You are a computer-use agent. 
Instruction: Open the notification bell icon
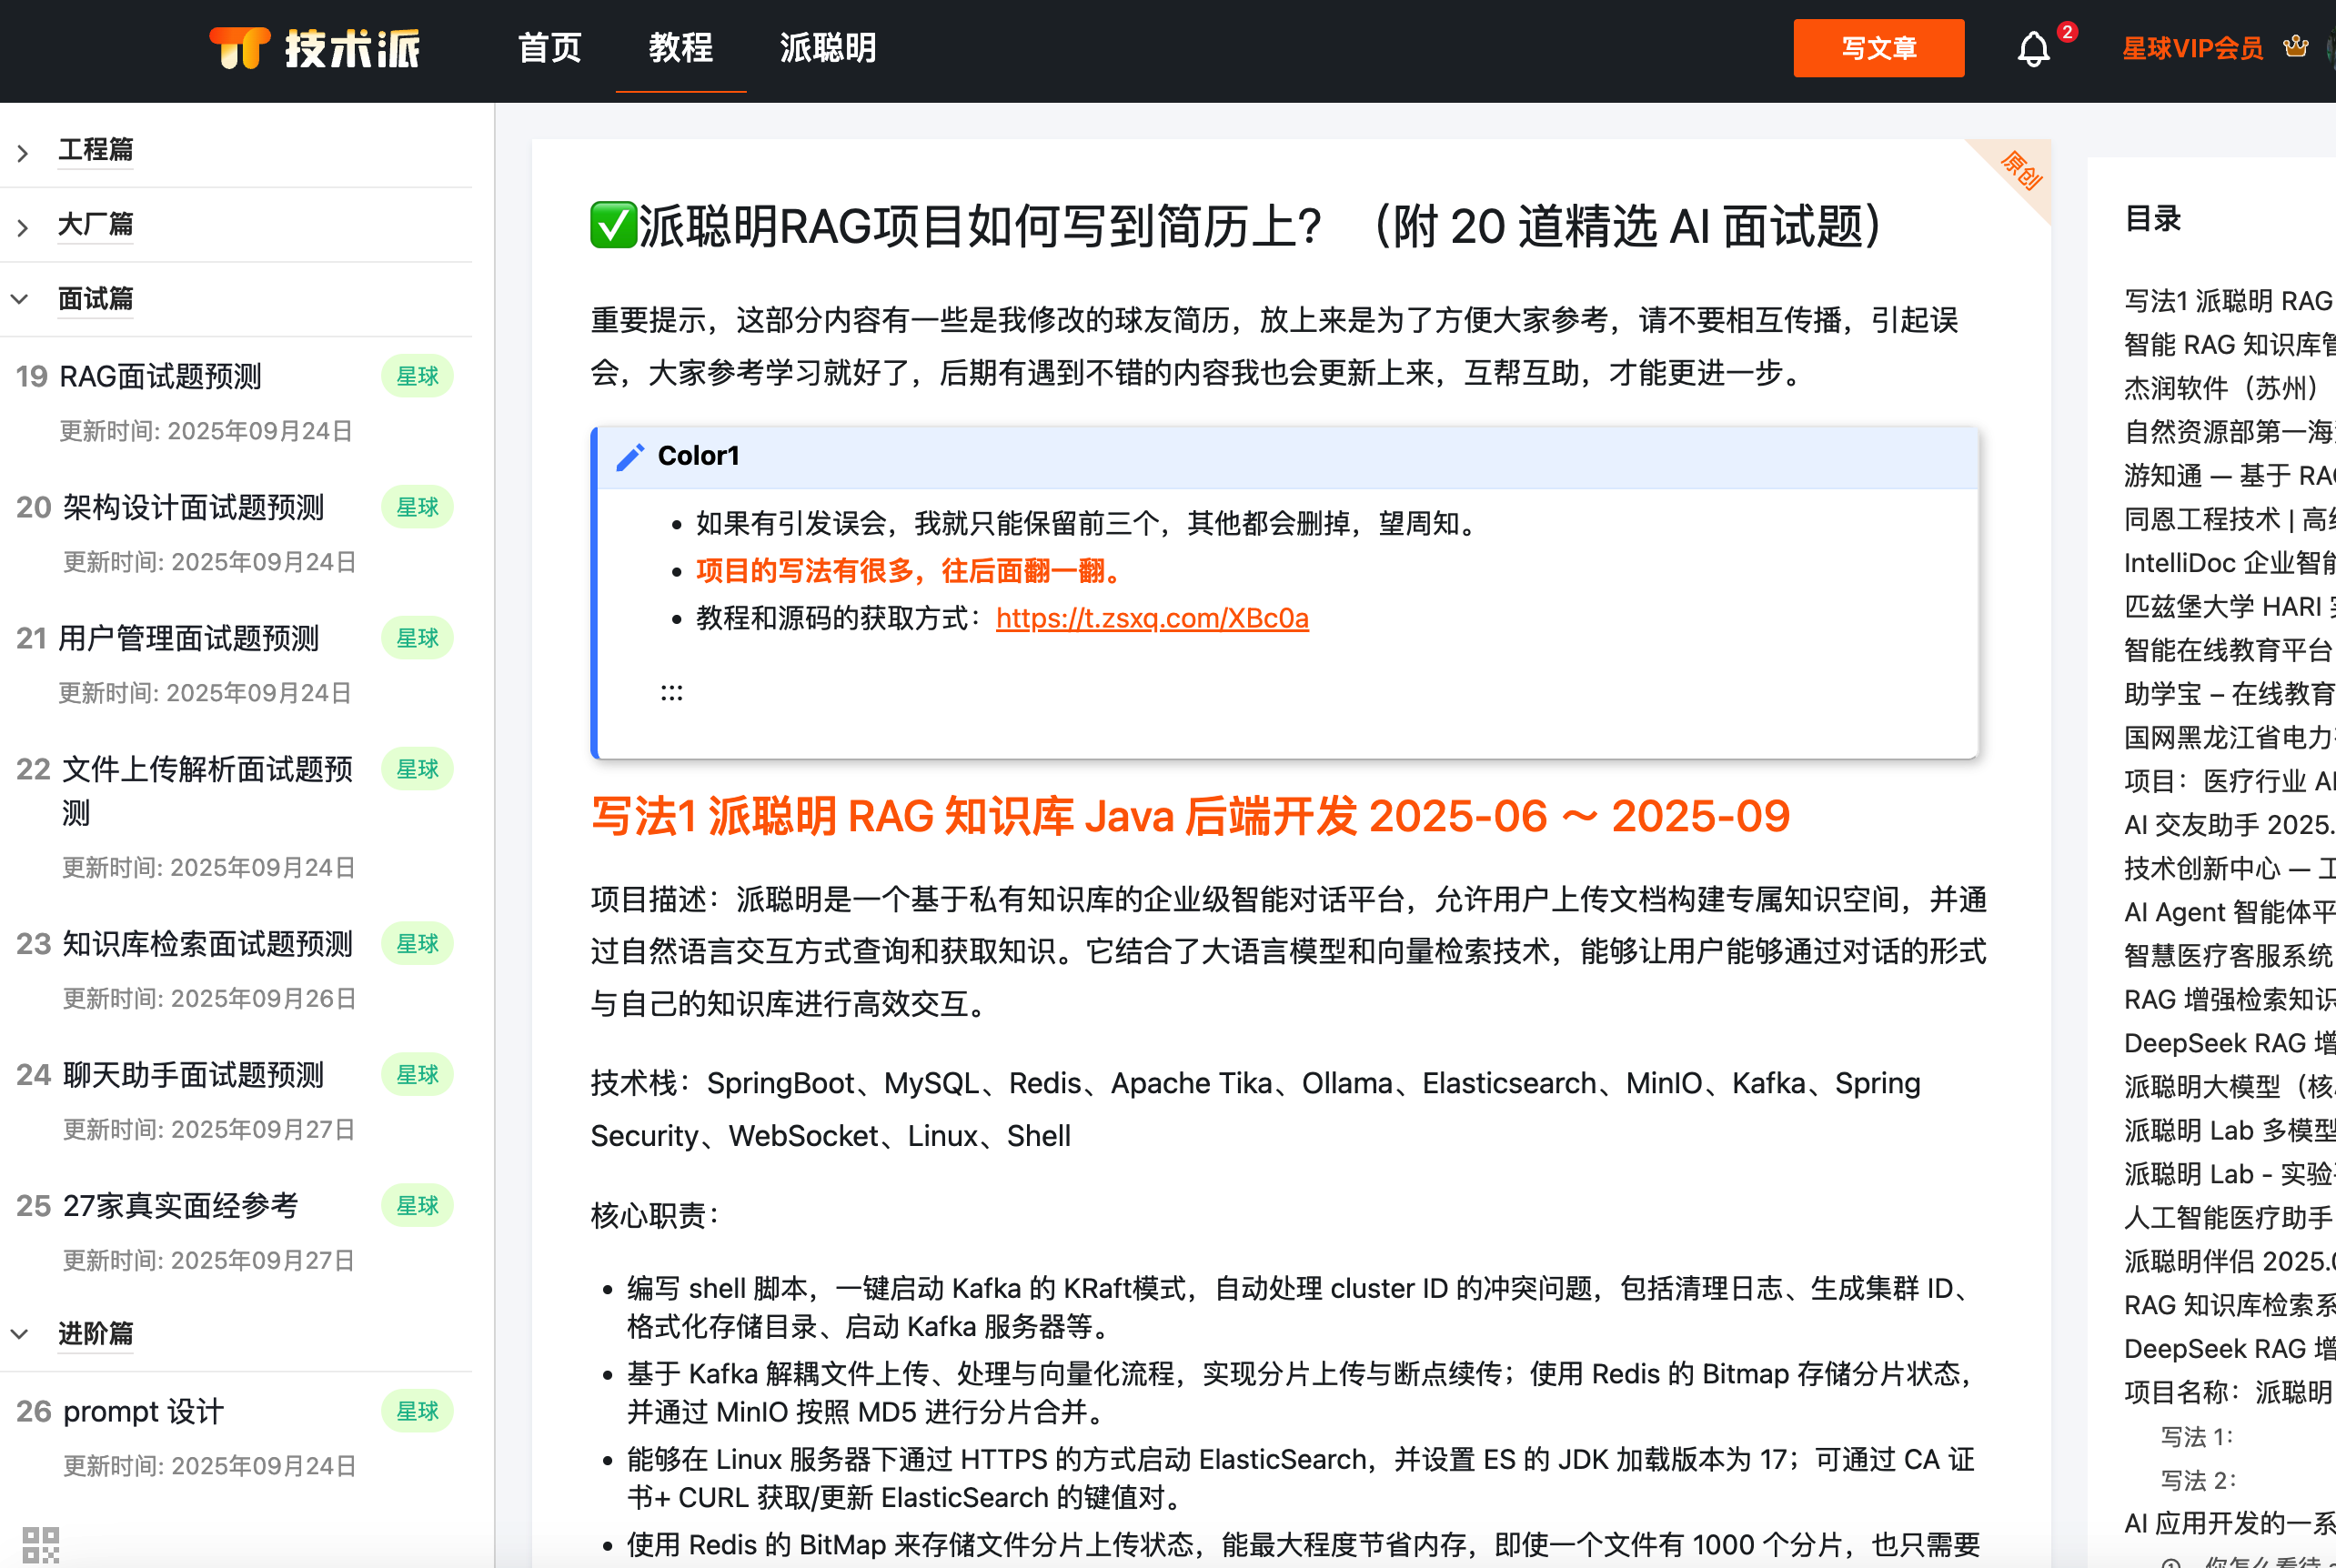click(x=2033, y=49)
